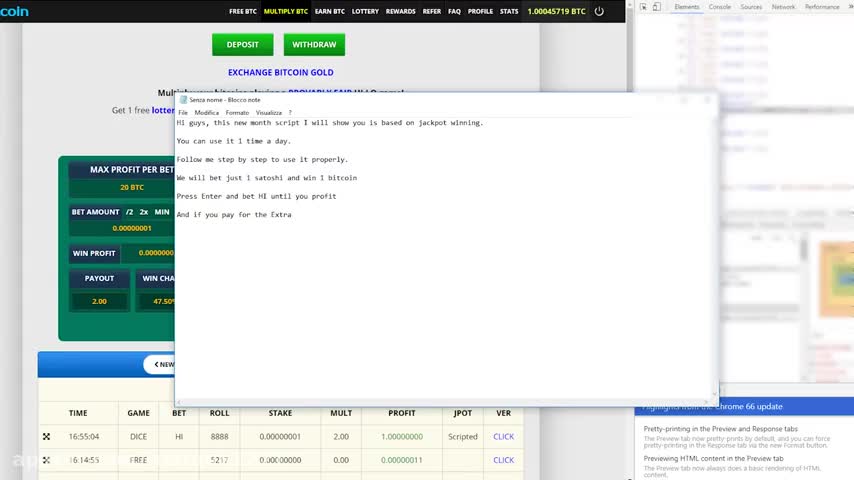Click the DevTools inspect element icon
This screenshot has height=480, width=854.
[x=641, y=8]
